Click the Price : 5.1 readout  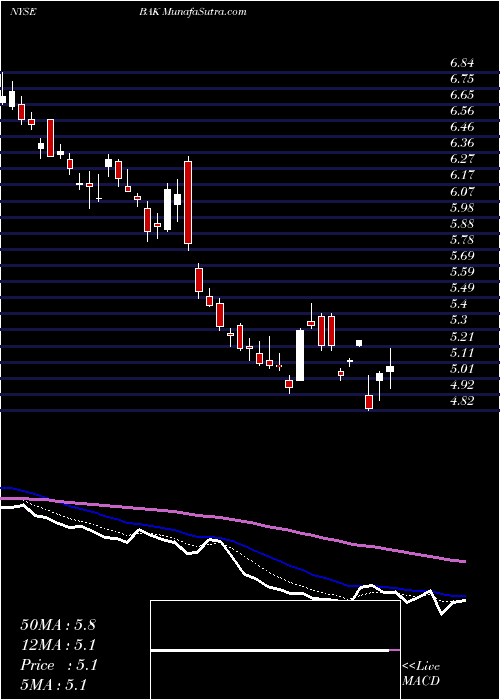(58, 665)
